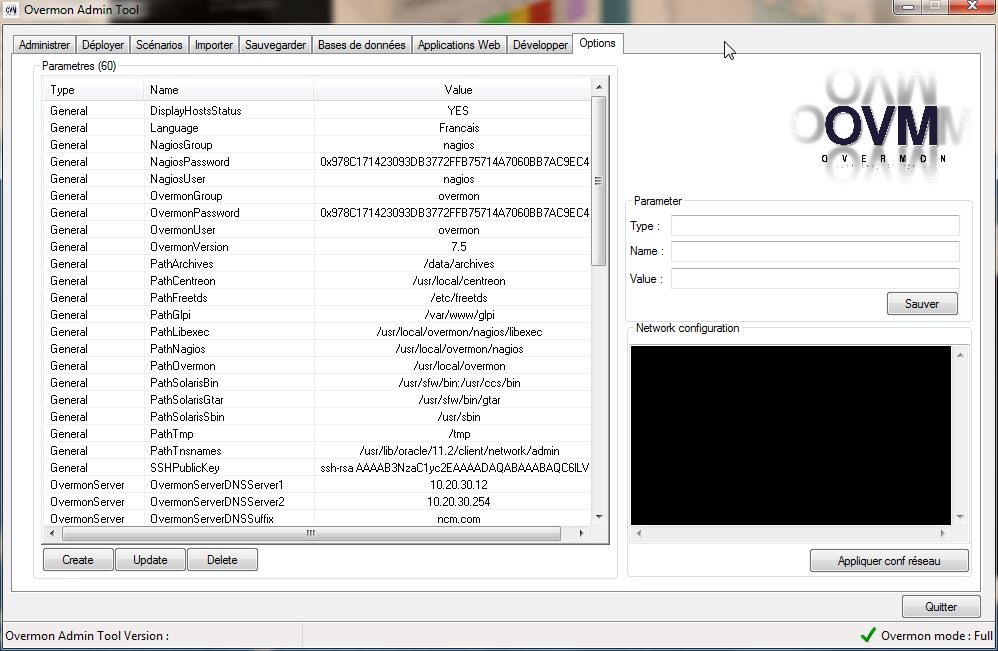This screenshot has height=651, width=998.
Task: Select the PathTmp row
Action: (x=317, y=434)
